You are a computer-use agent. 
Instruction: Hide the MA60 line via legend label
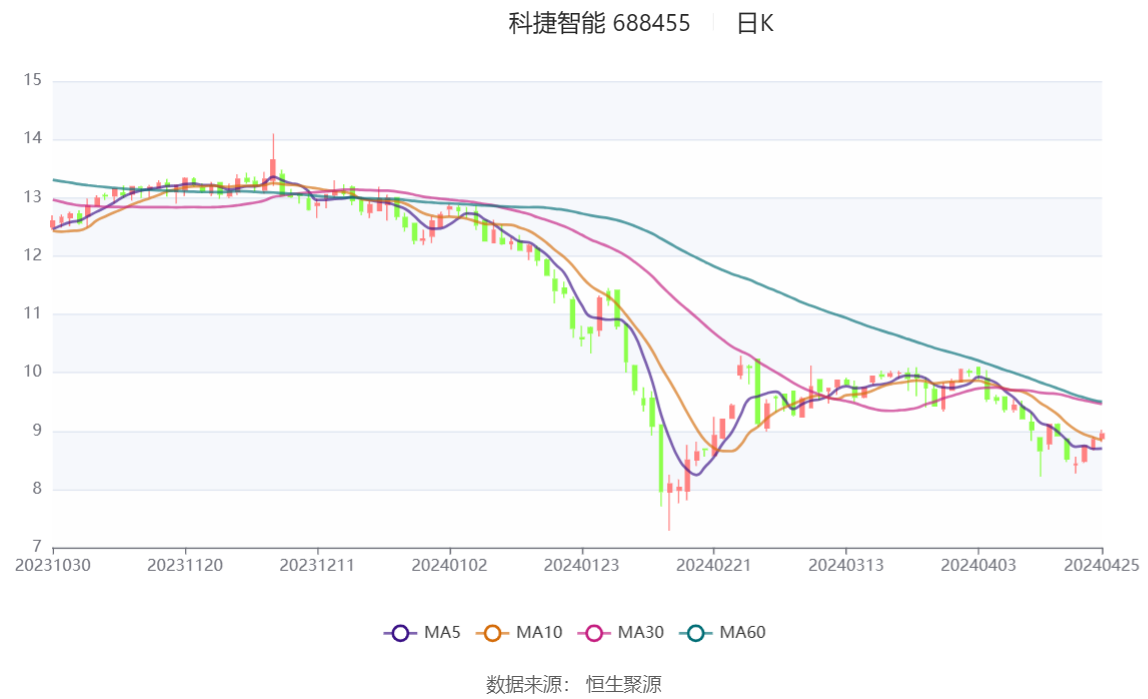pos(742,632)
